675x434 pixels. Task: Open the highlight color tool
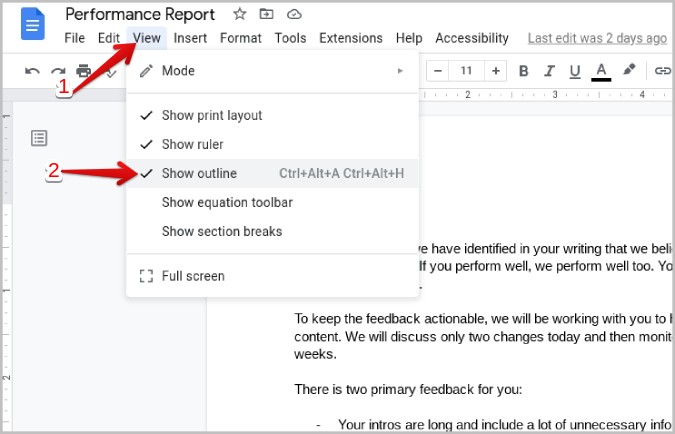(x=629, y=70)
